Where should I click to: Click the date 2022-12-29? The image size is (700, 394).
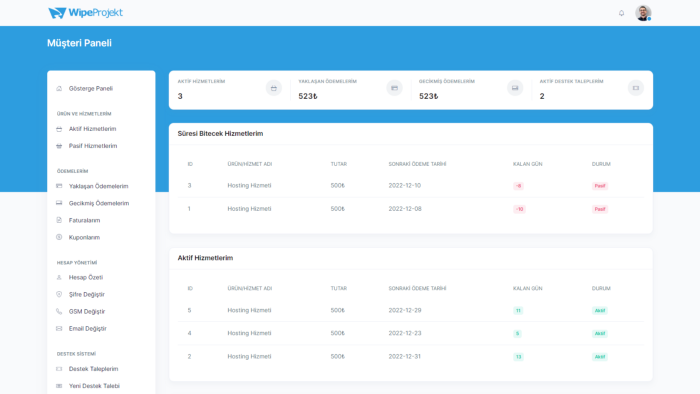405,310
